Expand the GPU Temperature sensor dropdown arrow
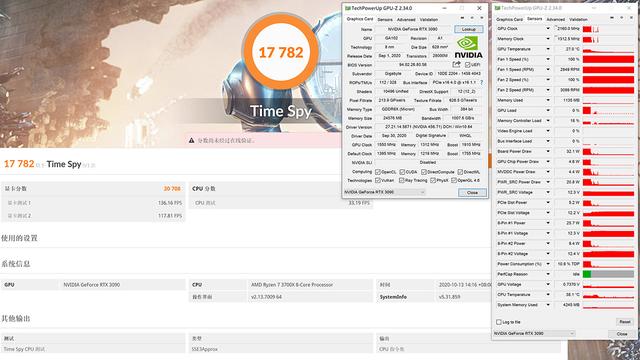The width and height of the screenshot is (640, 360). pos(548,49)
